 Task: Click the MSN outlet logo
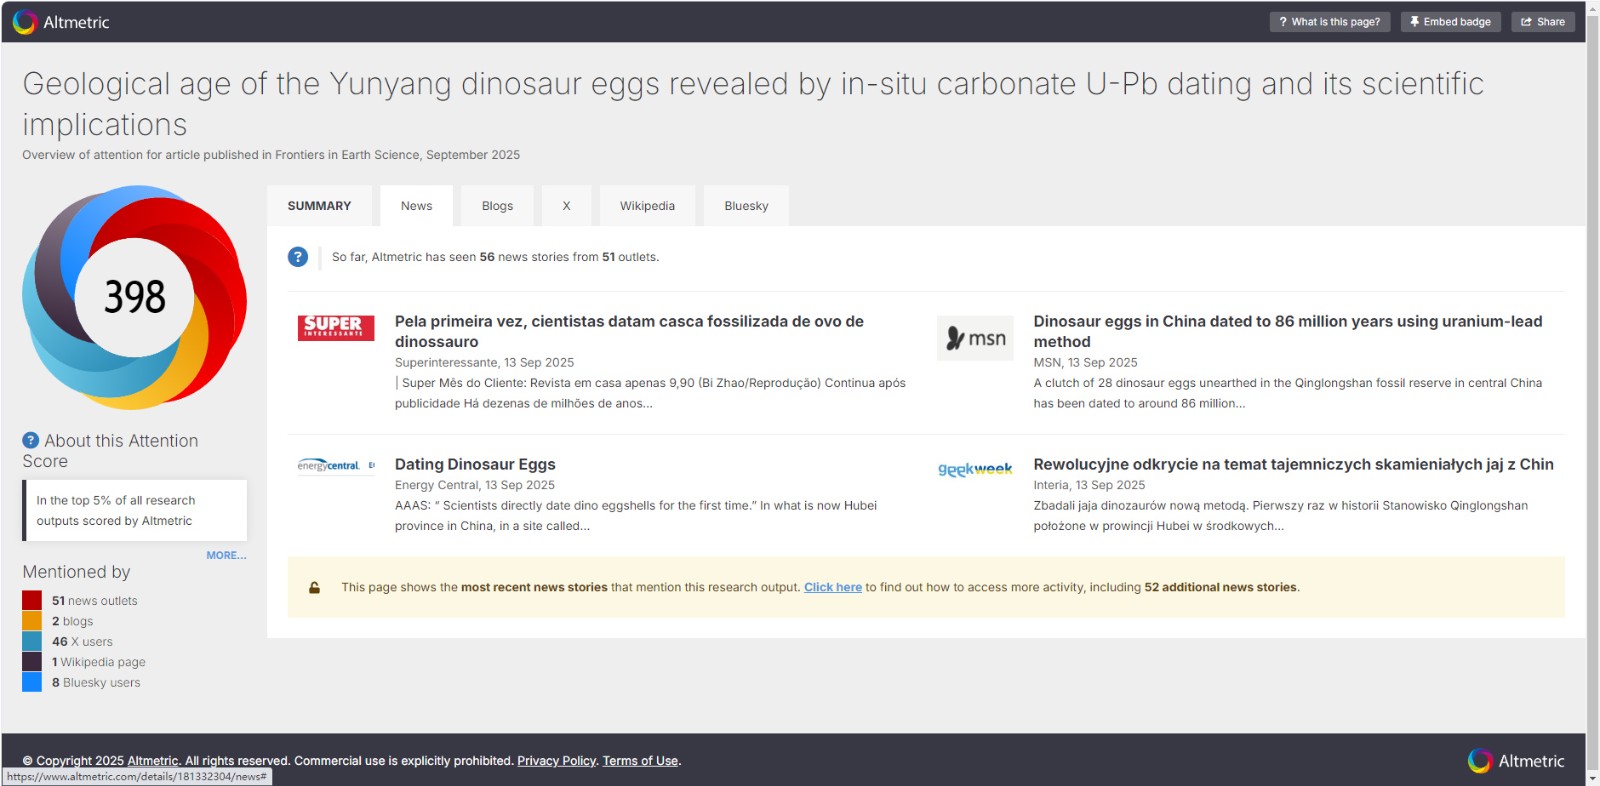click(975, 338)
